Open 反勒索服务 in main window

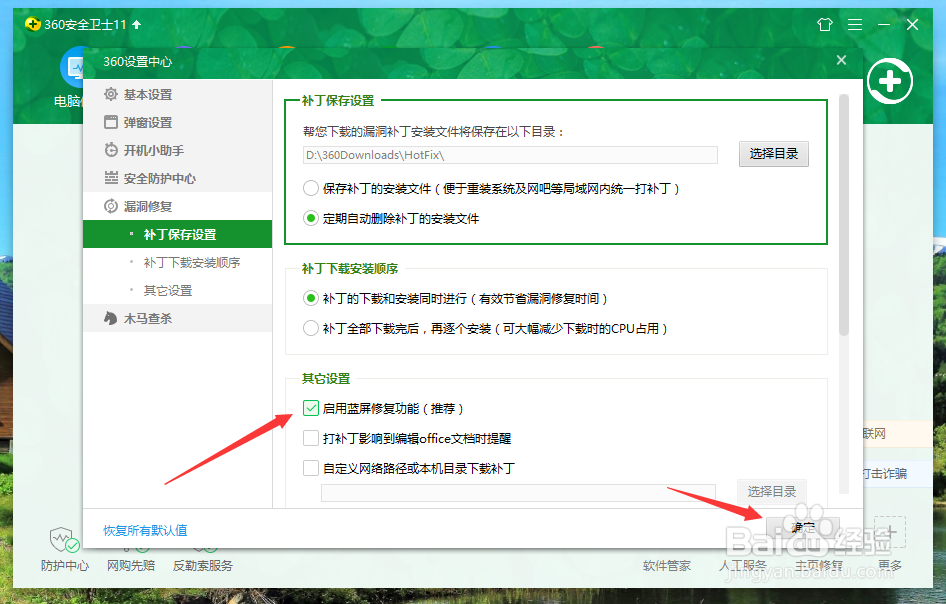point(203,565)
